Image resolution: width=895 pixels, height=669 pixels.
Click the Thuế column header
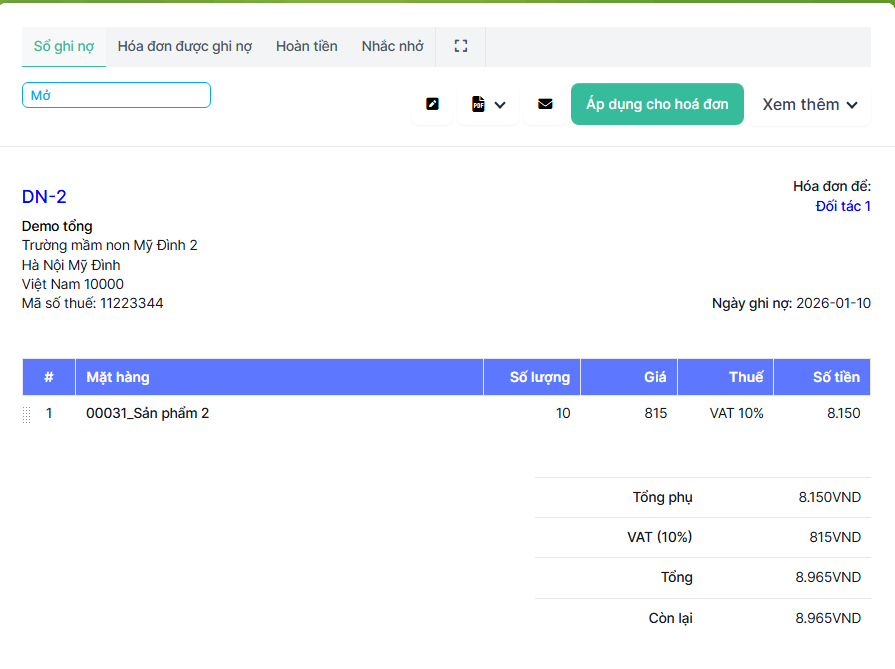coord(746,377)
